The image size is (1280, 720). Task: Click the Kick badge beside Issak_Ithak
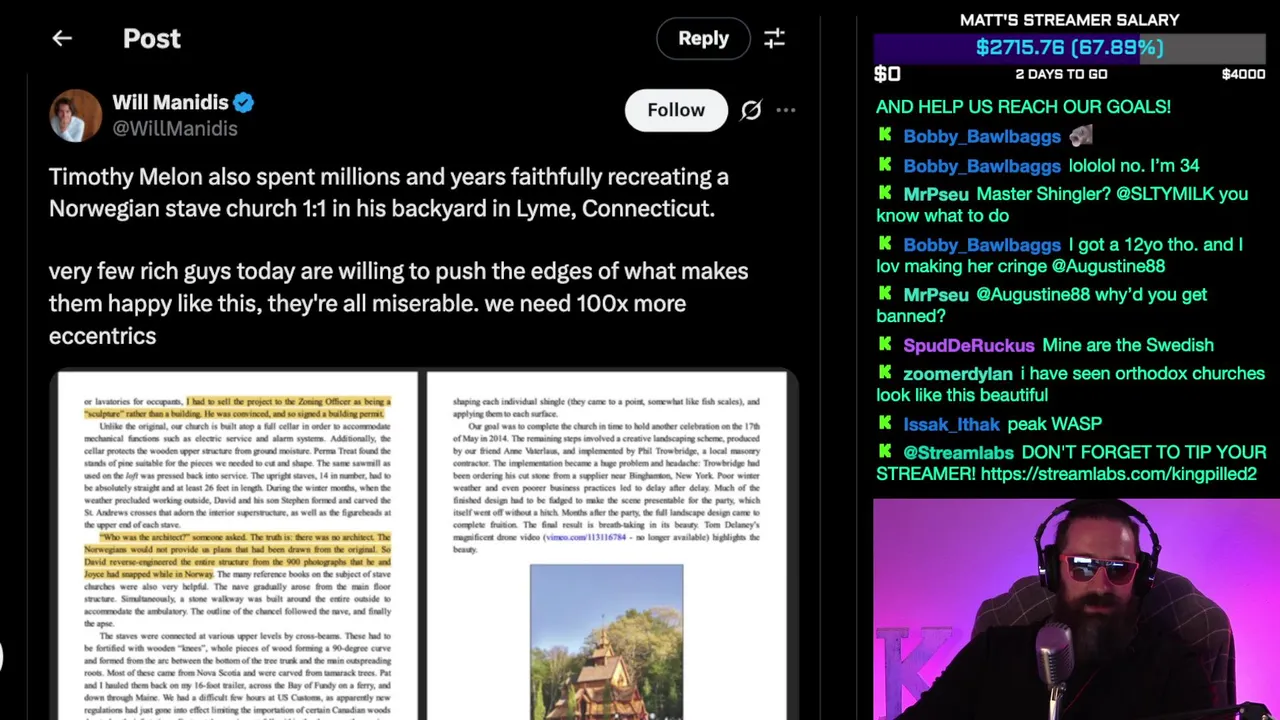tap(885, 423)
